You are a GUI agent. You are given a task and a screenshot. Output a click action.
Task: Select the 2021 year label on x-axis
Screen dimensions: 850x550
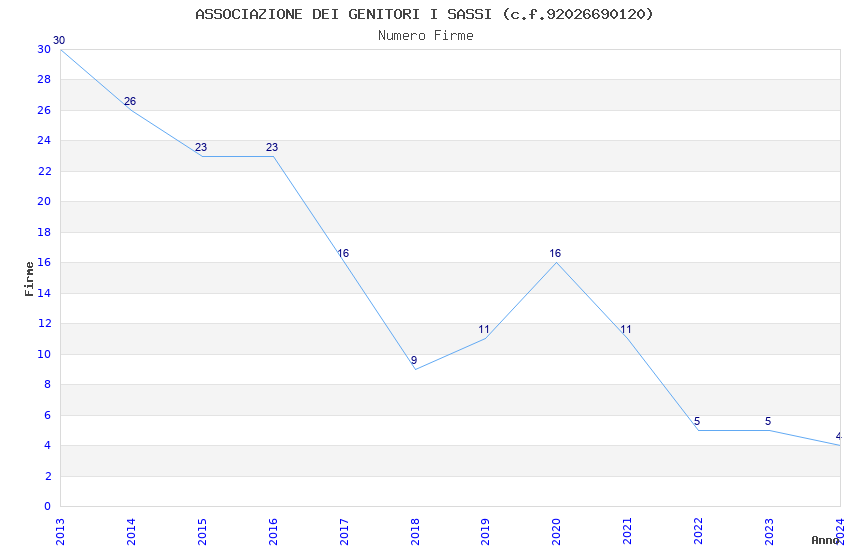(628, 532)
